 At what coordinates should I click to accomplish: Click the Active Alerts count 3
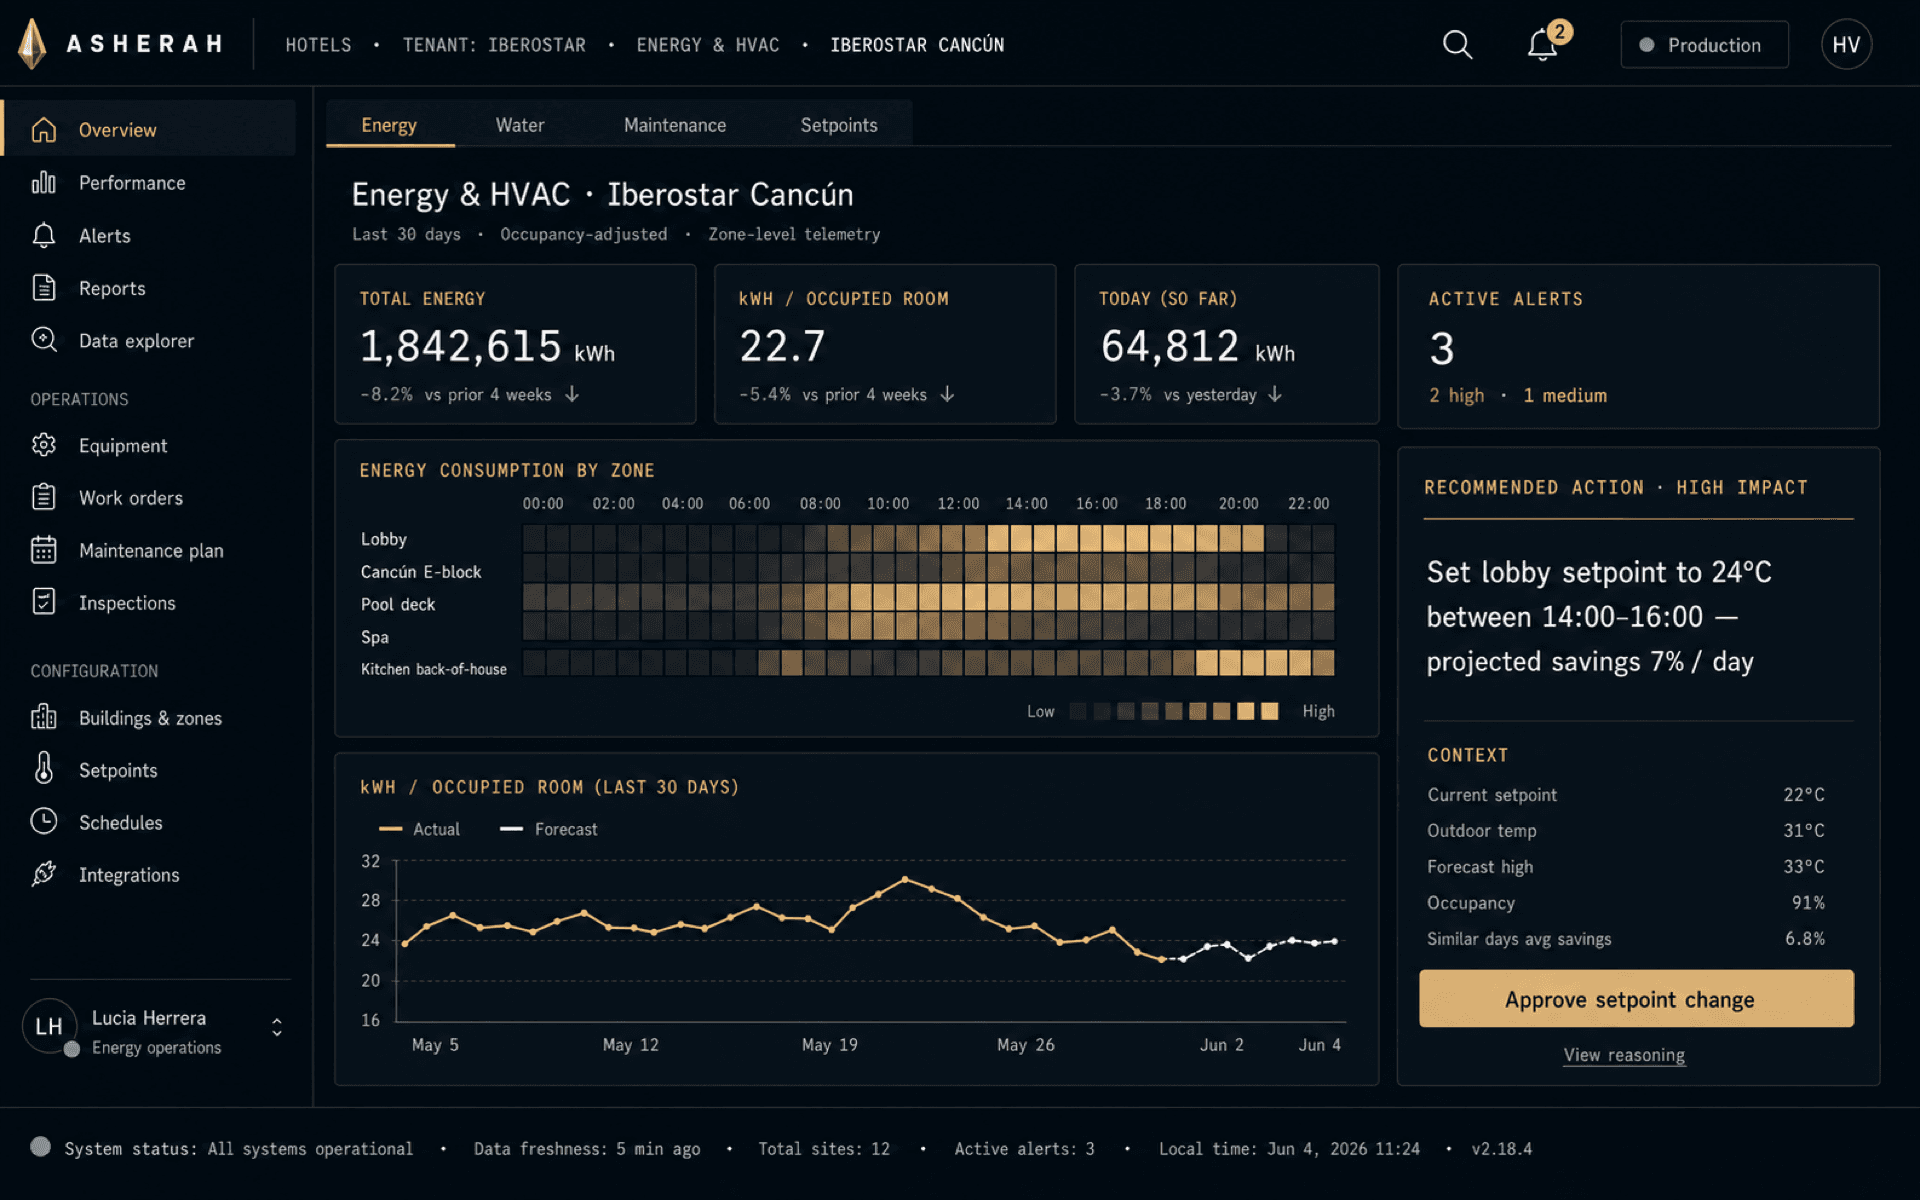[1441, 348]
